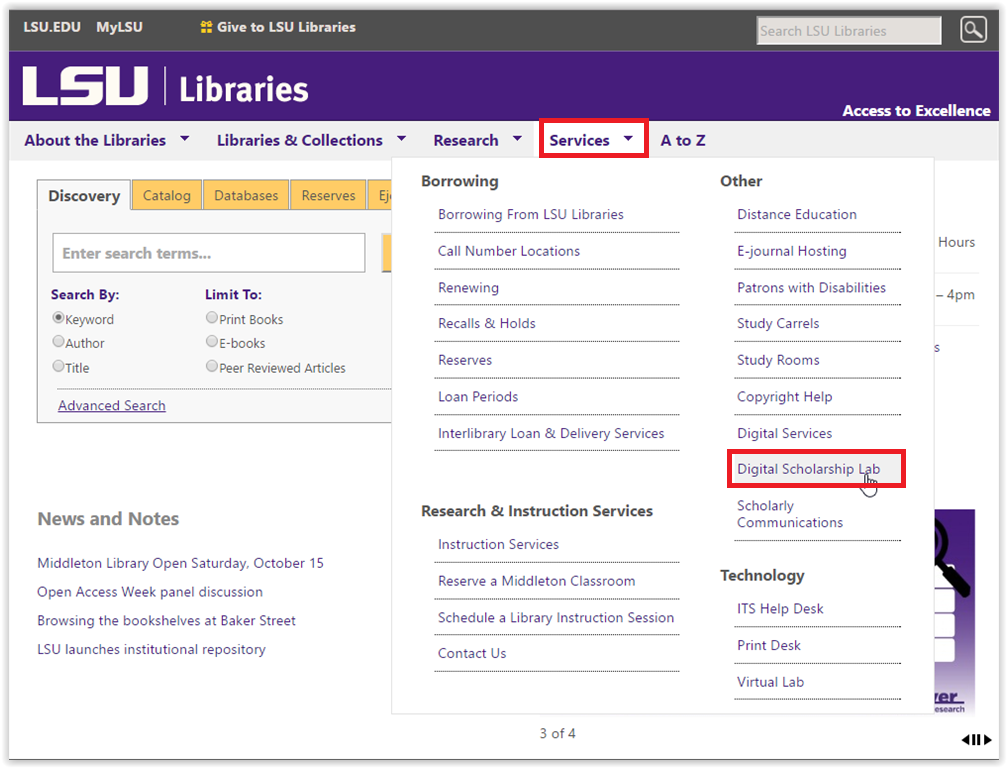This screenshot has width=1007, height=768.
Task: Open Virtual Lab
Action: [770, 681]
